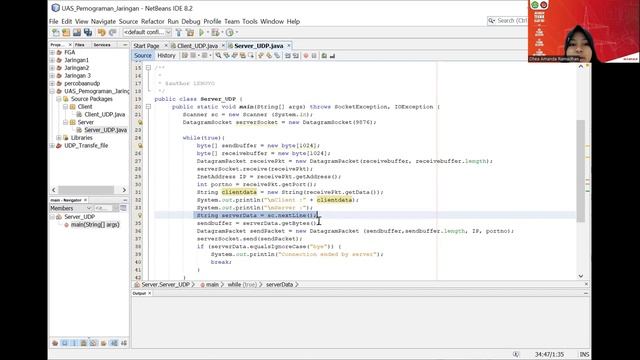Collapse the code fold at line 20
Screen dimensions: 640x360
pos(148,107)
